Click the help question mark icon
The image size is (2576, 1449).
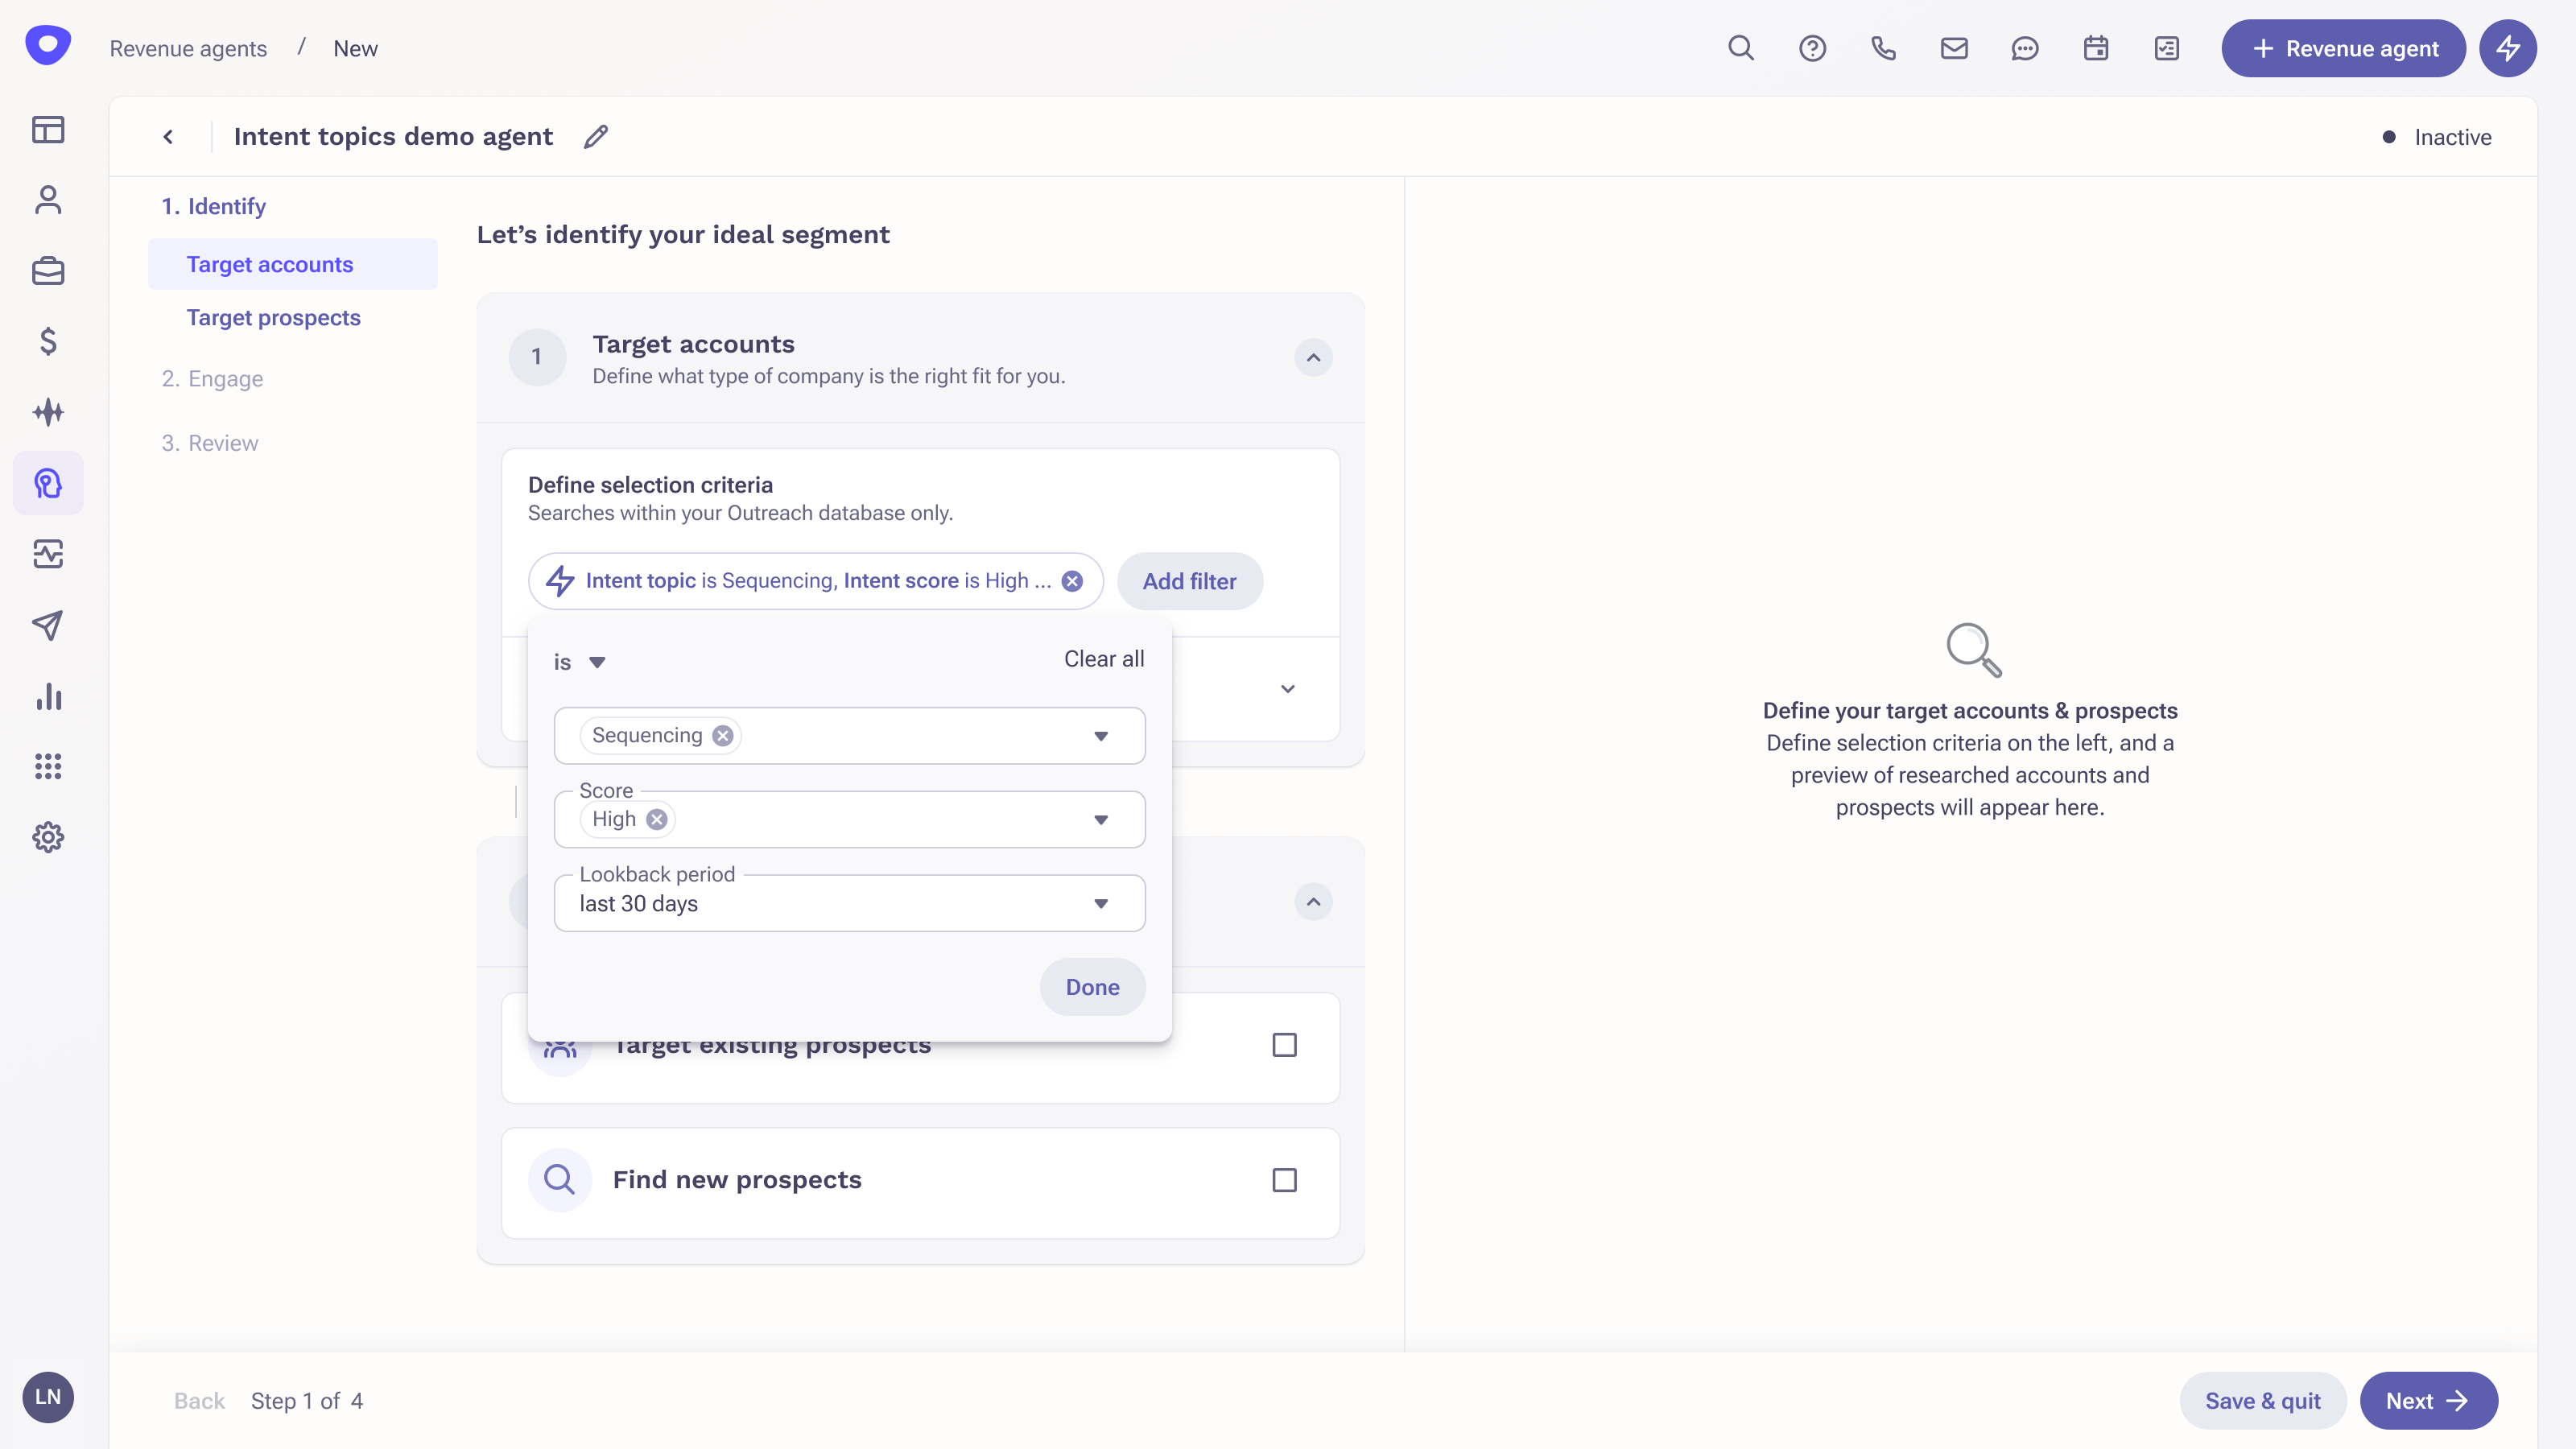[x=1812, y=48]
